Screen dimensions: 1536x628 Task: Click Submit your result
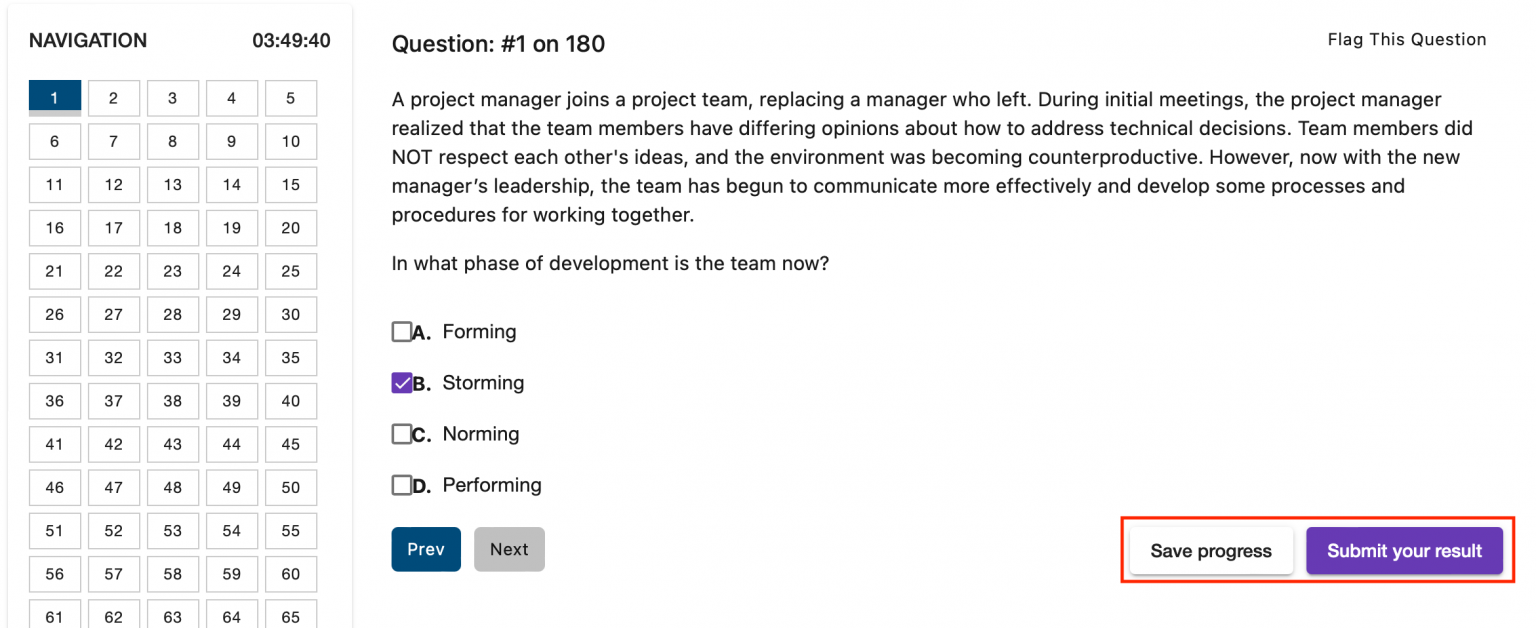coord(1404,550)
